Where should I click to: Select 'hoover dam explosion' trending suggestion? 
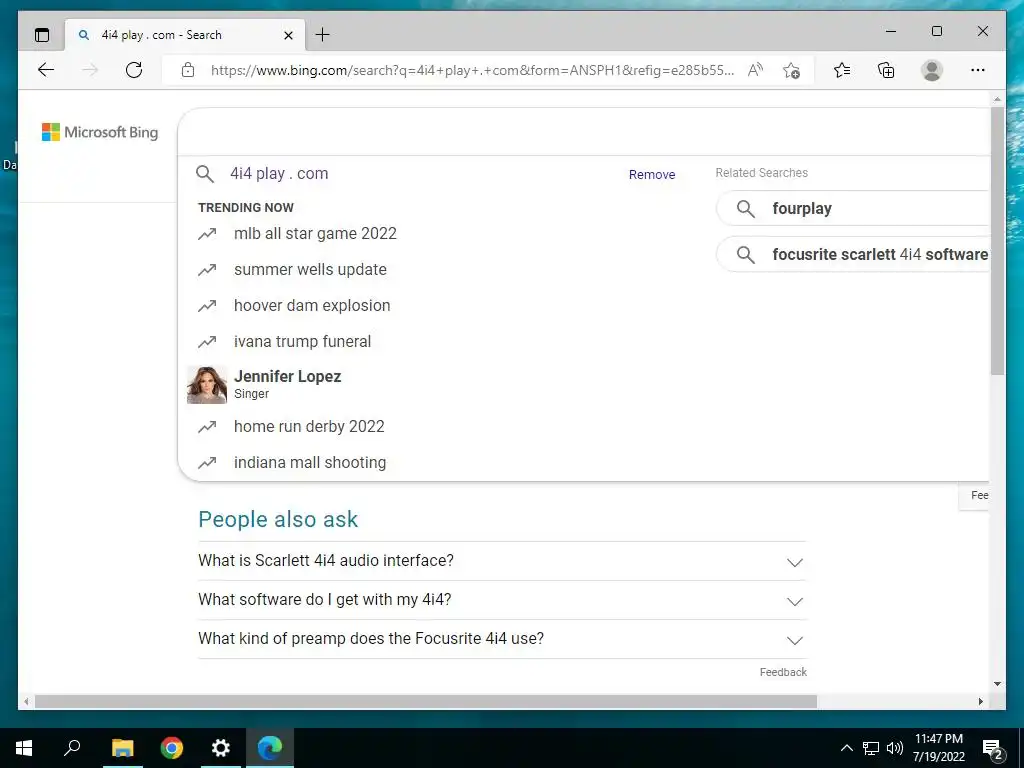tap(312, 306)
